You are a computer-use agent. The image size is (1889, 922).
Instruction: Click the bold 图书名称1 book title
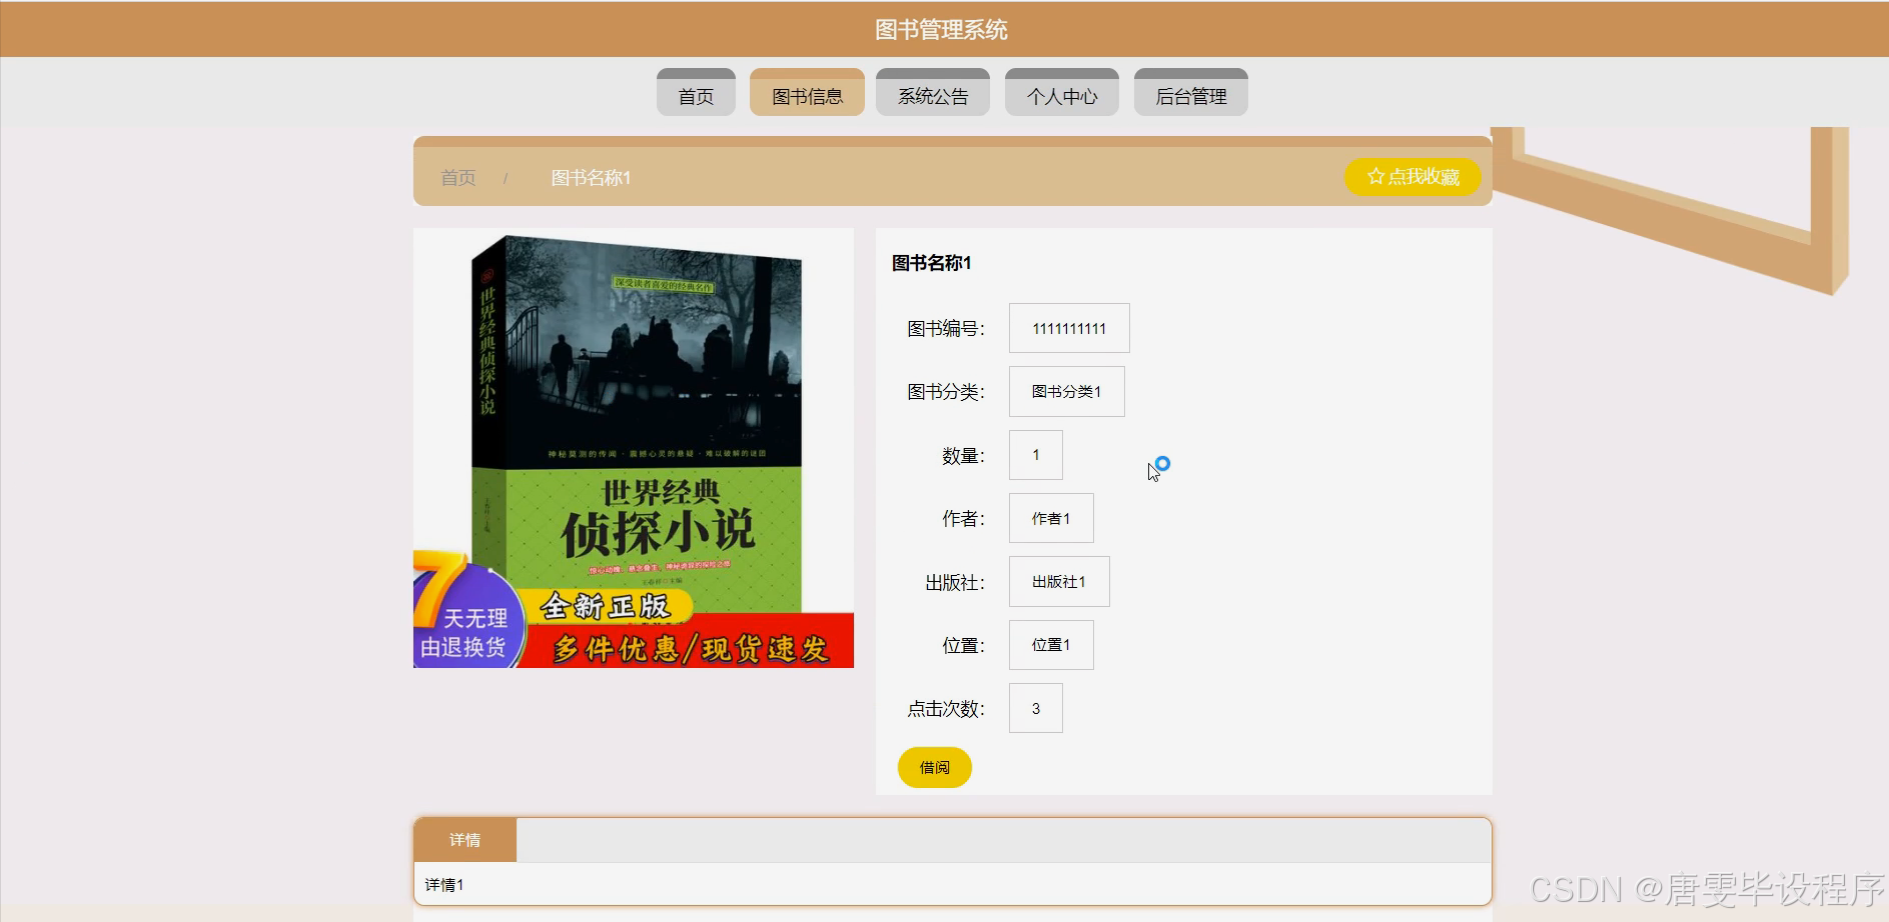click(x=932, y=263)
